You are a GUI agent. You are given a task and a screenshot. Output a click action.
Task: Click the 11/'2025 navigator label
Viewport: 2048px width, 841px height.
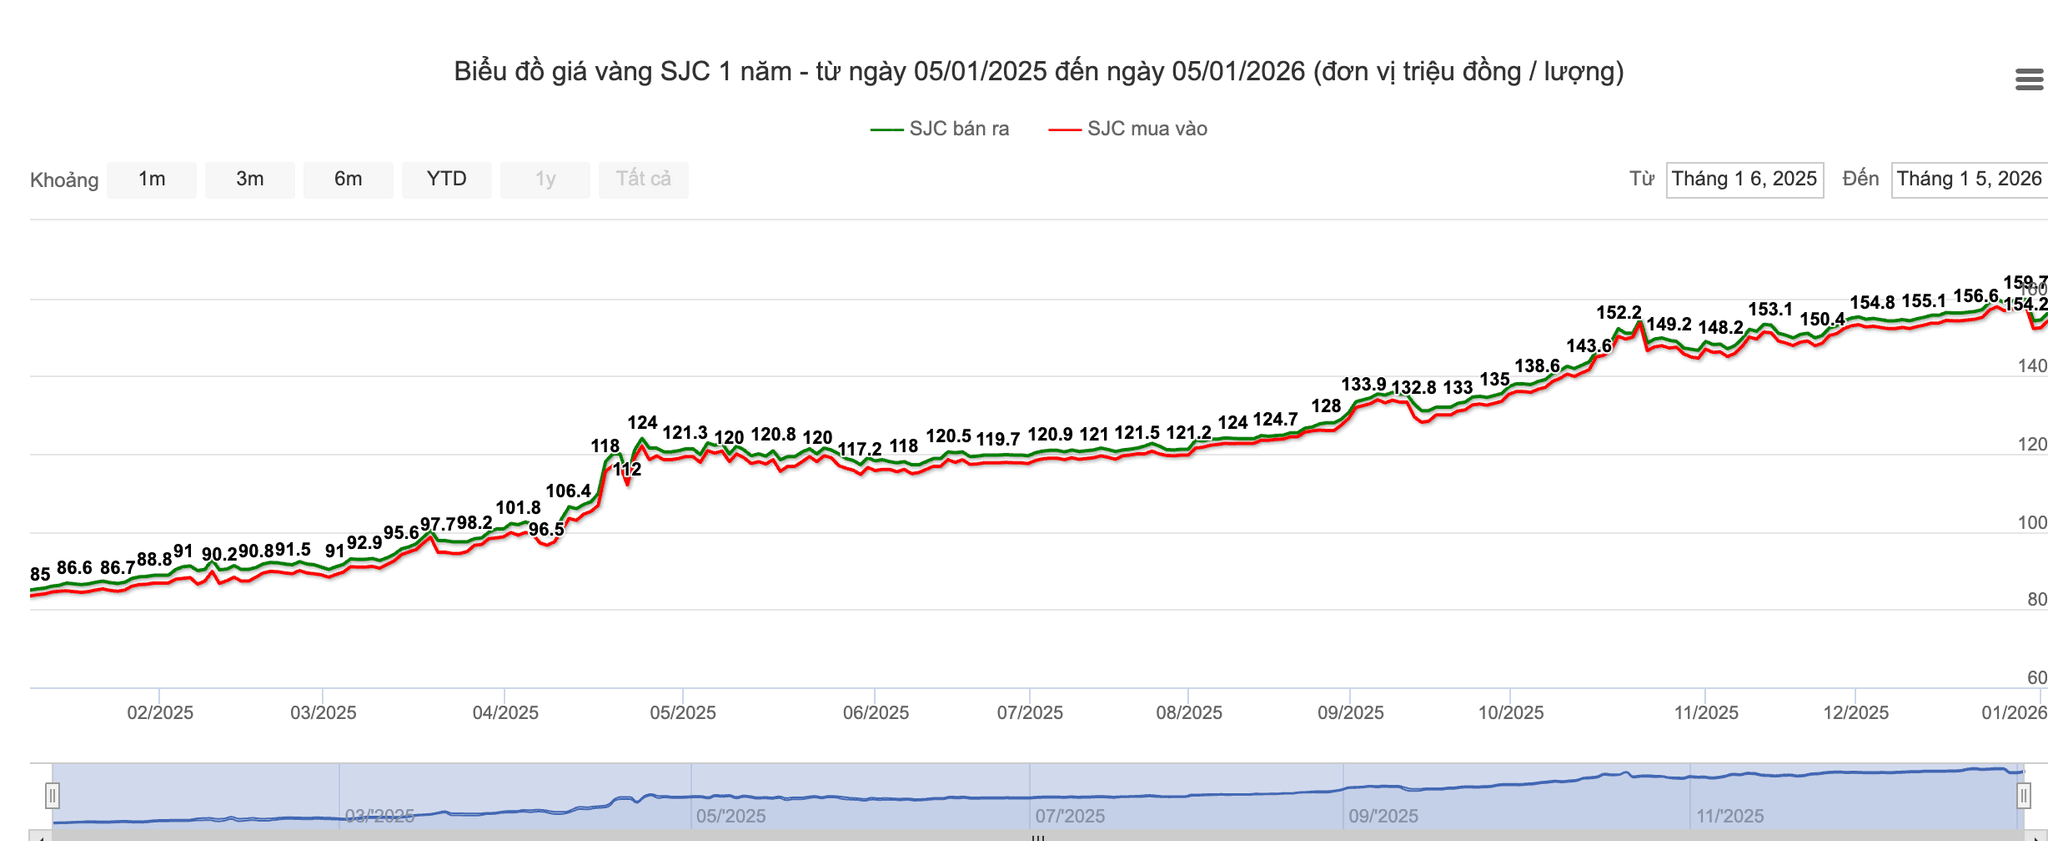point(1730,817)
